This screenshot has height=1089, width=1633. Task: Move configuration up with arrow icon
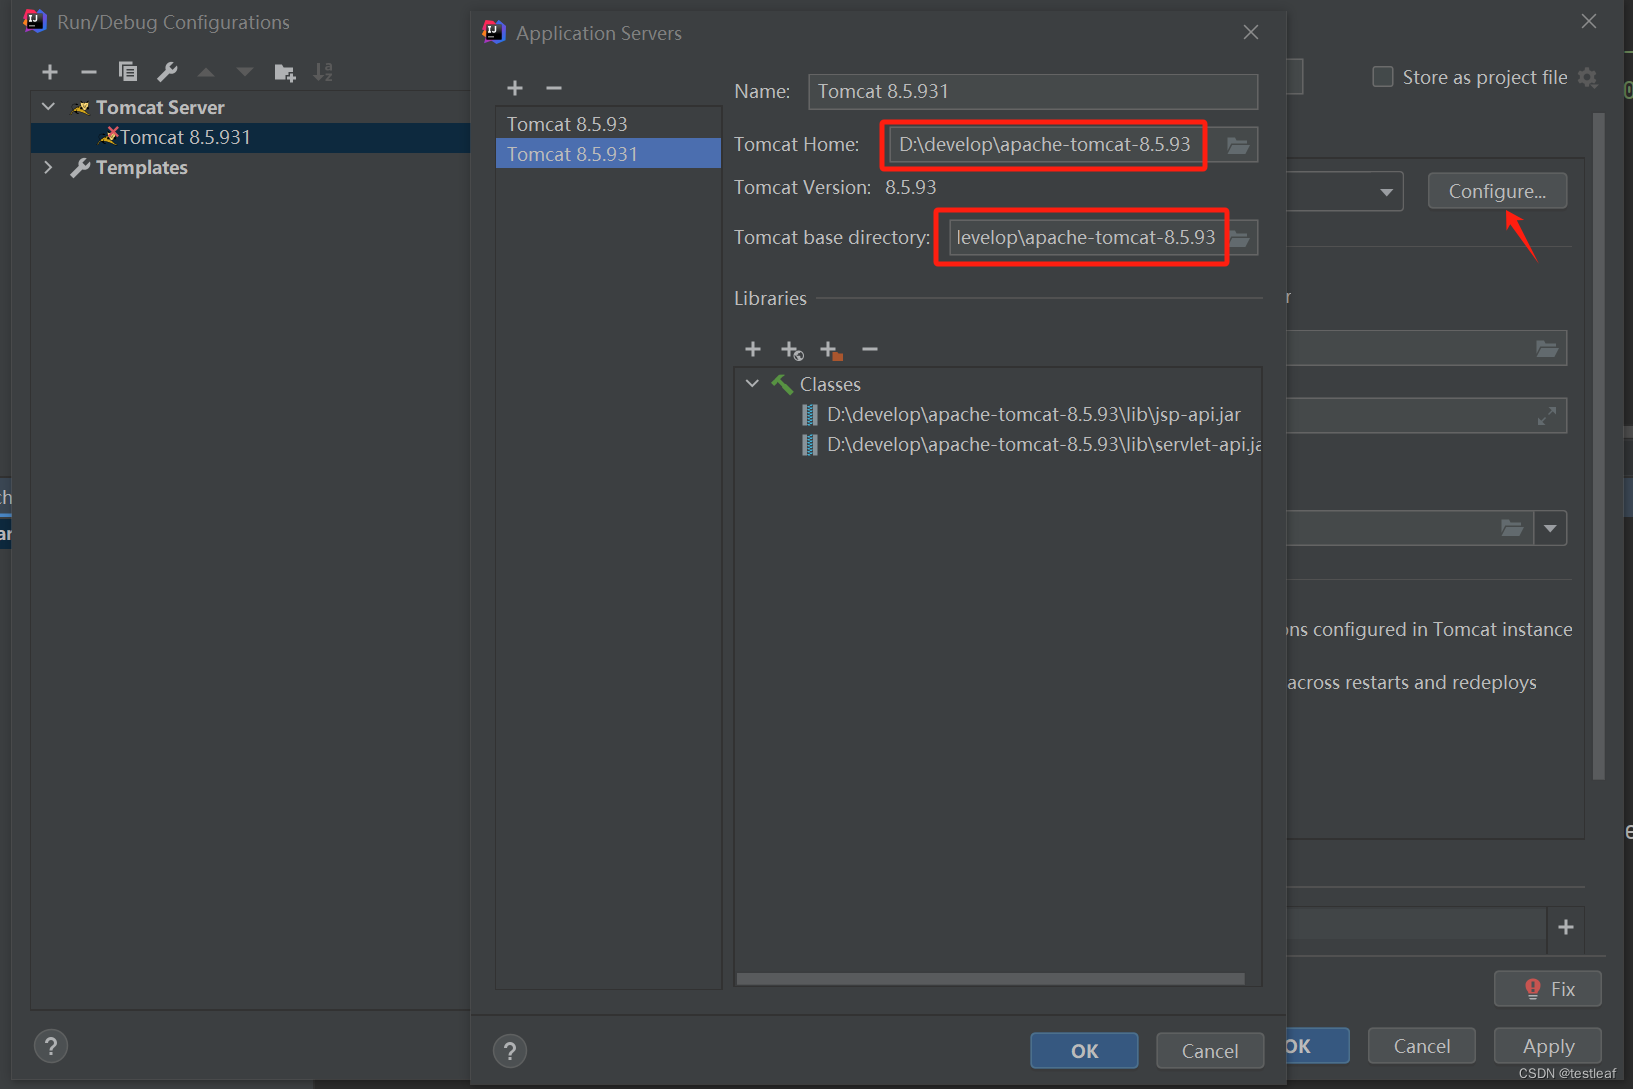(x=206, y=72)
